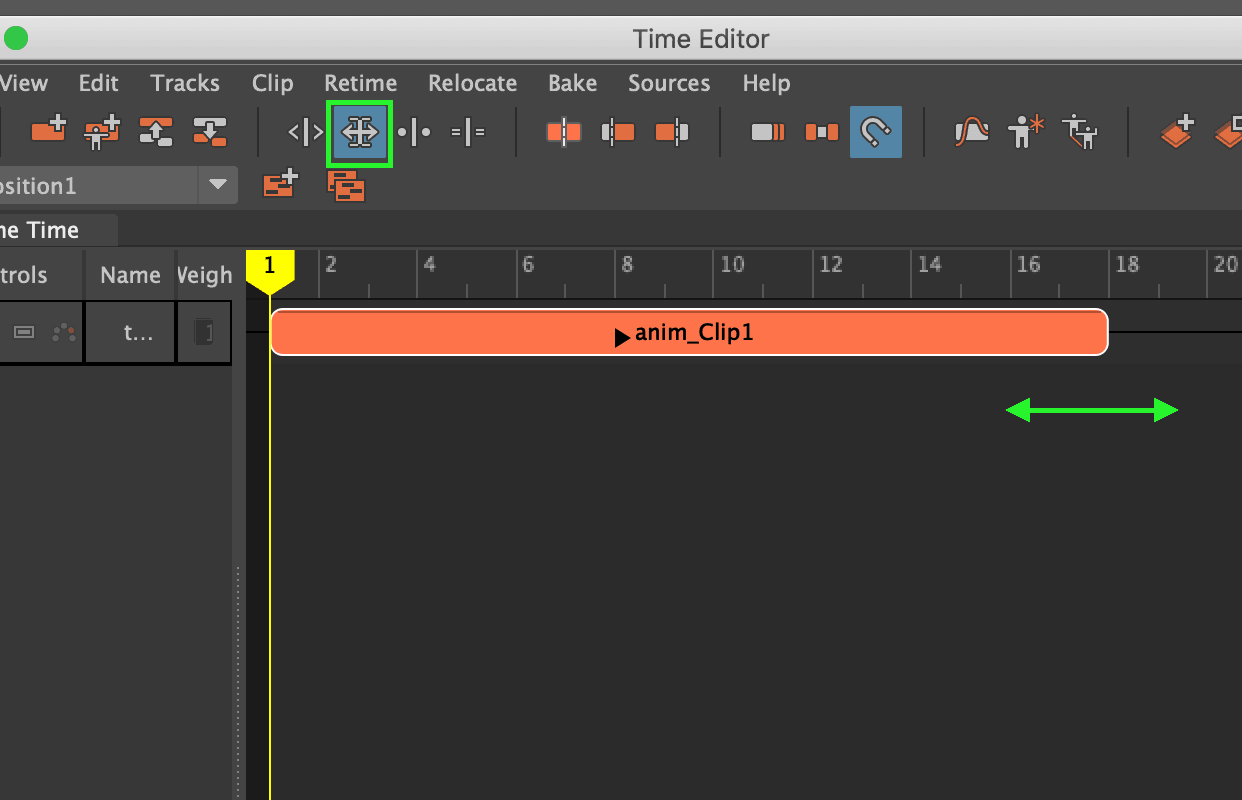Open the Retime menu
Viewport: 1242px width, 800px height.
pos(360,83)
